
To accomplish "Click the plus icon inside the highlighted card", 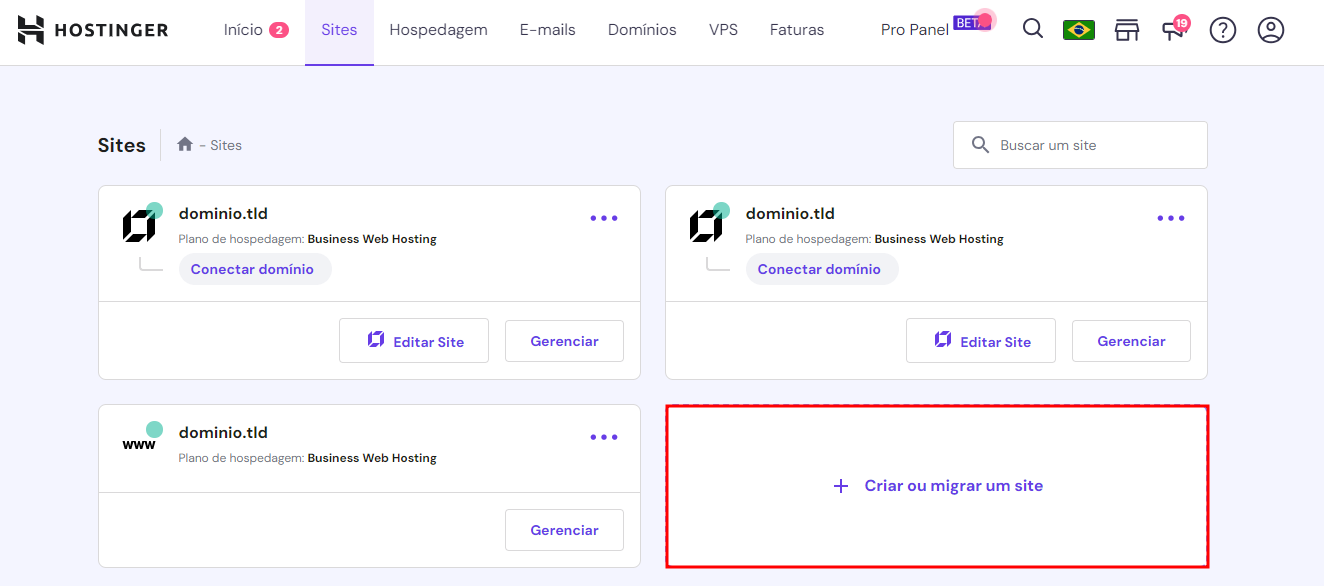I will pos(839,486).
